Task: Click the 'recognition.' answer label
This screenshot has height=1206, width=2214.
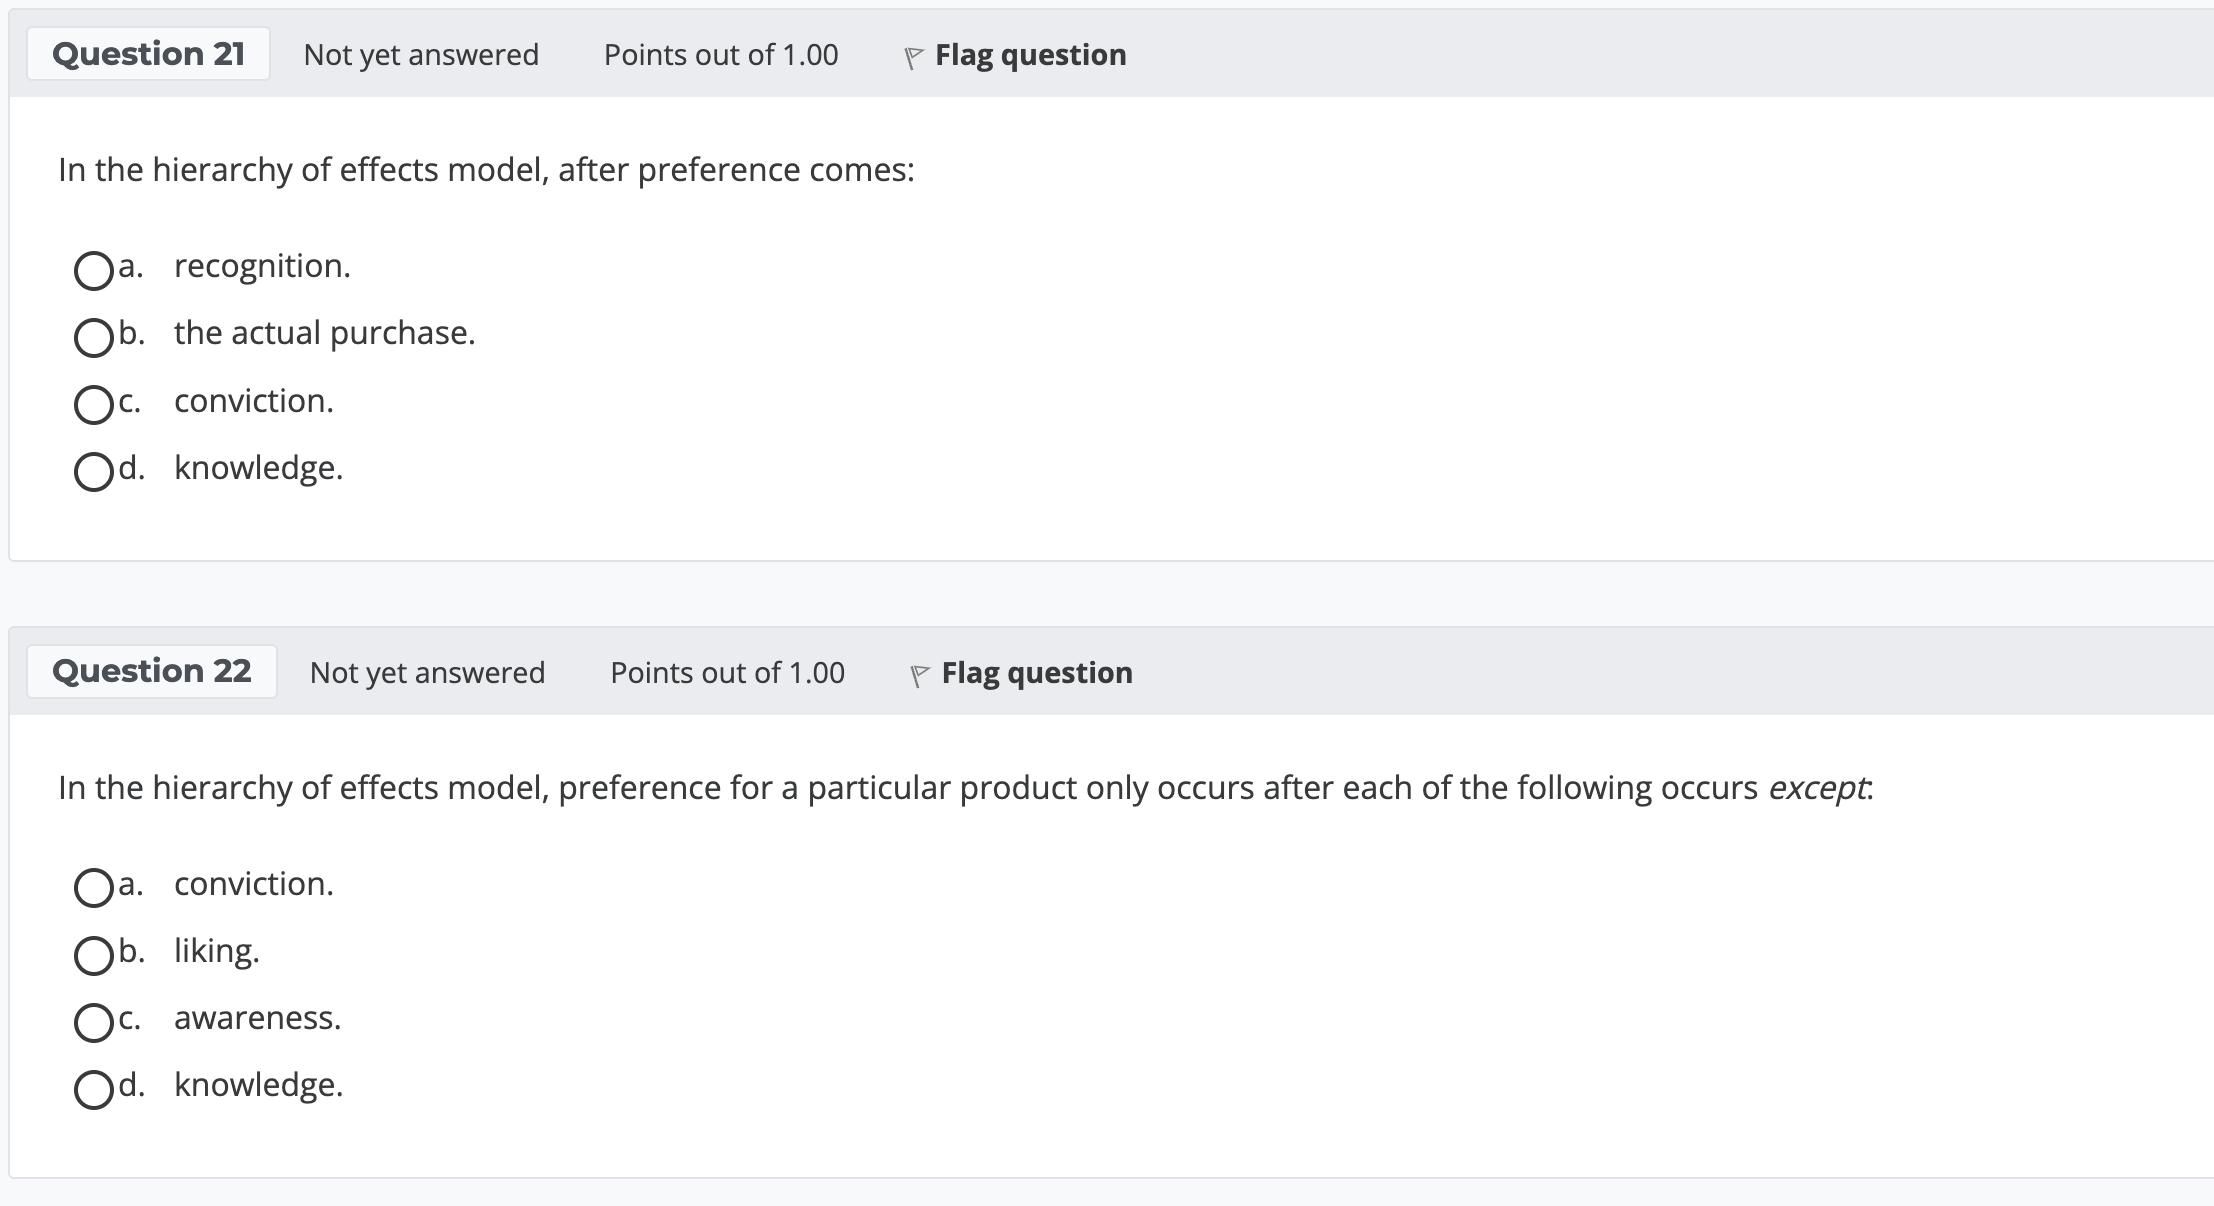Action: 262,266
